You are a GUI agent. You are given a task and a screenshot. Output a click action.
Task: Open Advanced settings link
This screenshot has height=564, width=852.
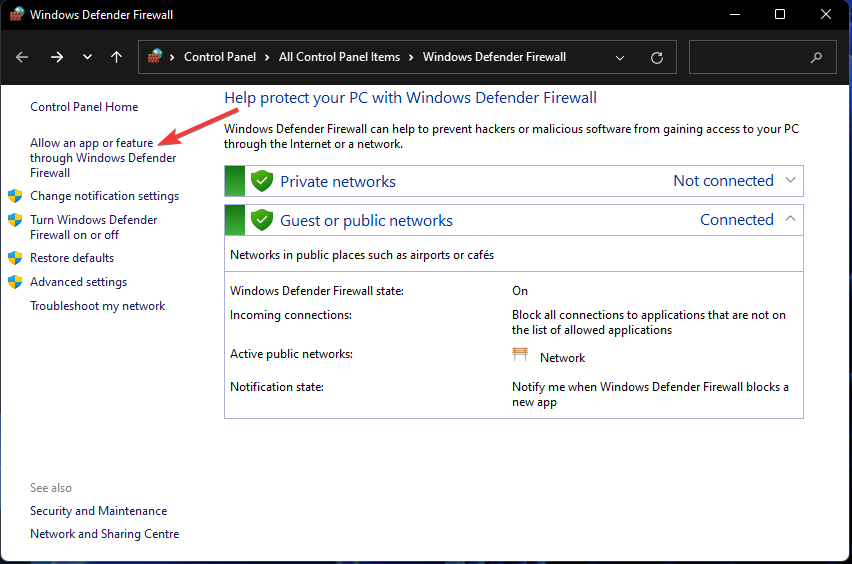[x=78, y=282]
